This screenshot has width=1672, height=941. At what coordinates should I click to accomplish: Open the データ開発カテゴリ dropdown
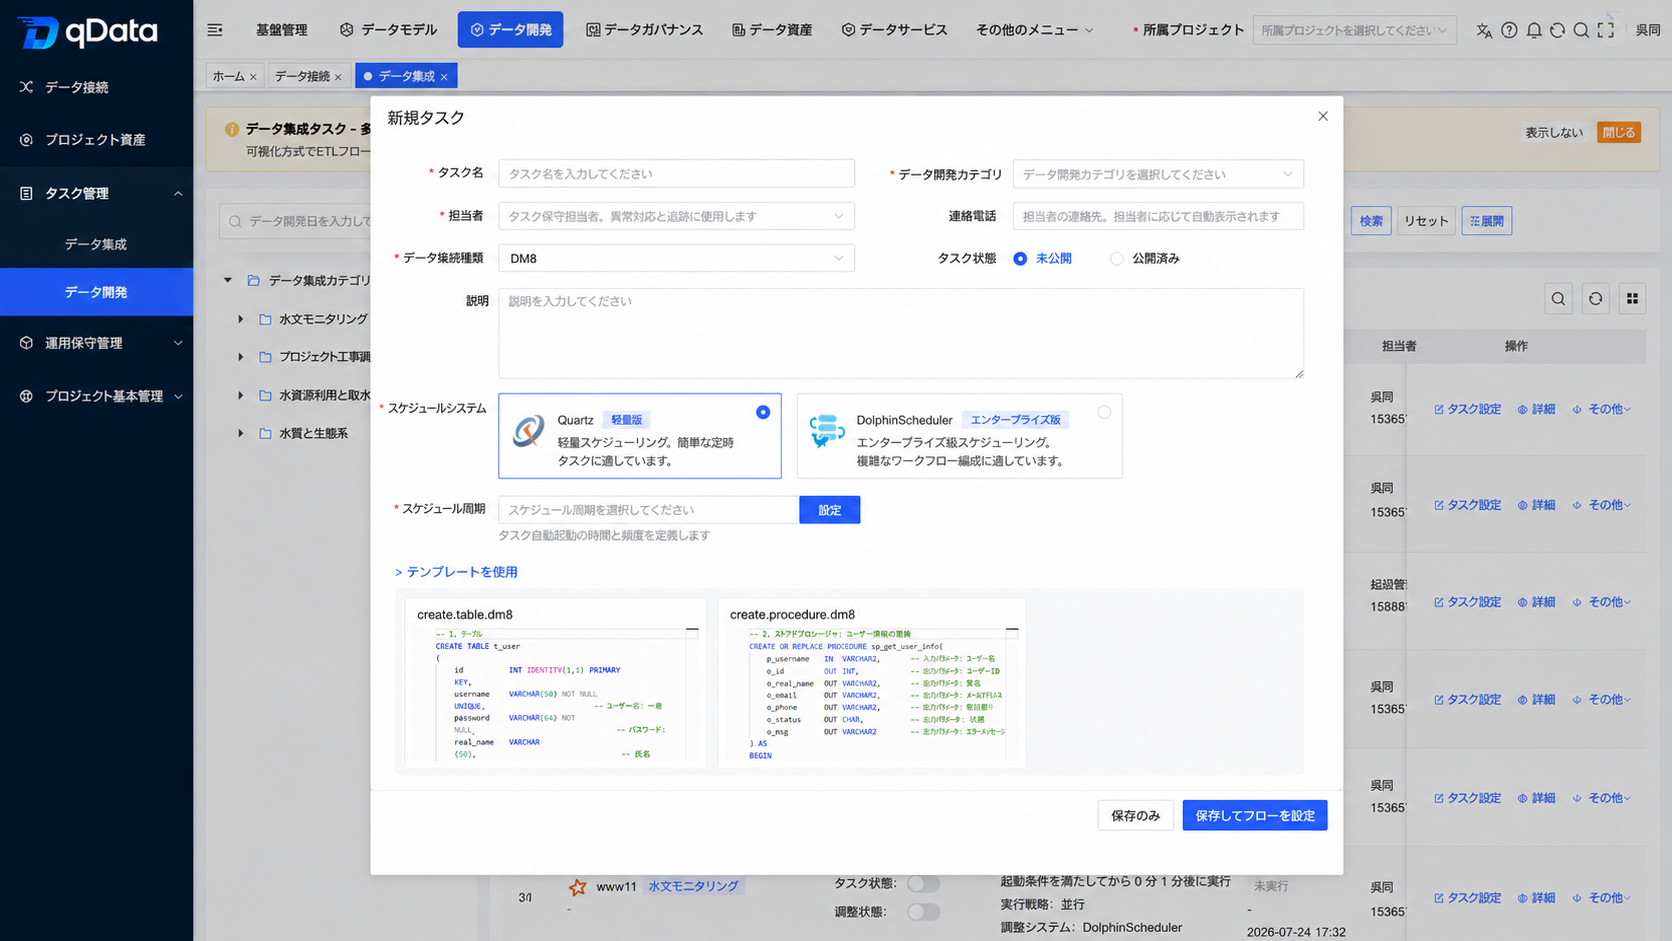pos(1158,174)
